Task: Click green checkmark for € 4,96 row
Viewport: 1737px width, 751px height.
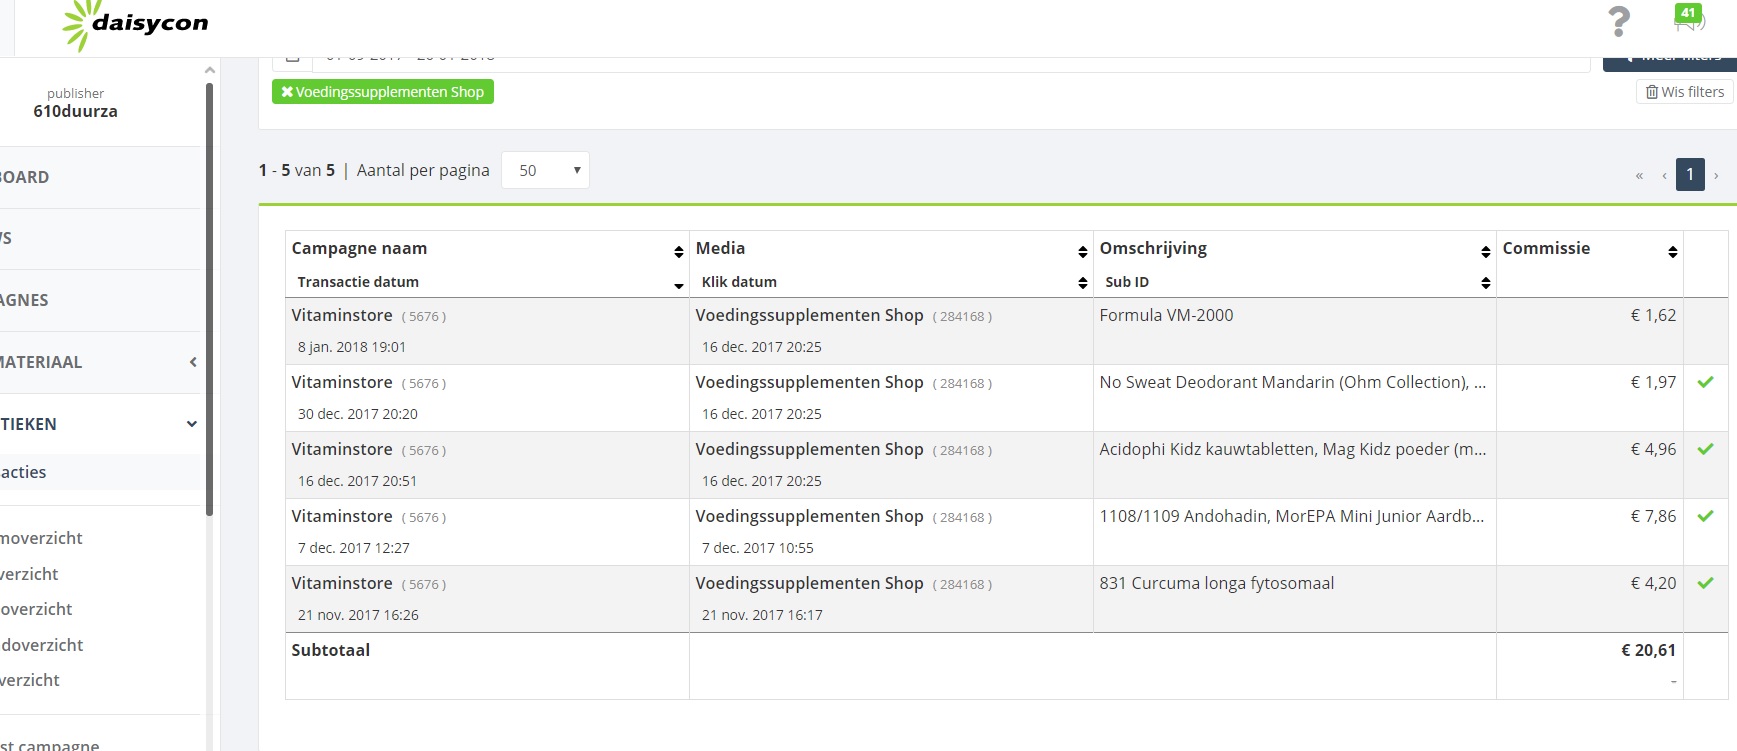Action: pos(1706,449)
